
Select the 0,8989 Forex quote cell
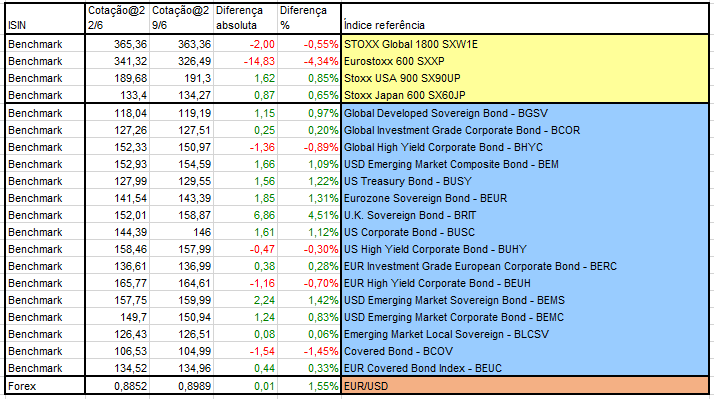(182, 386)
